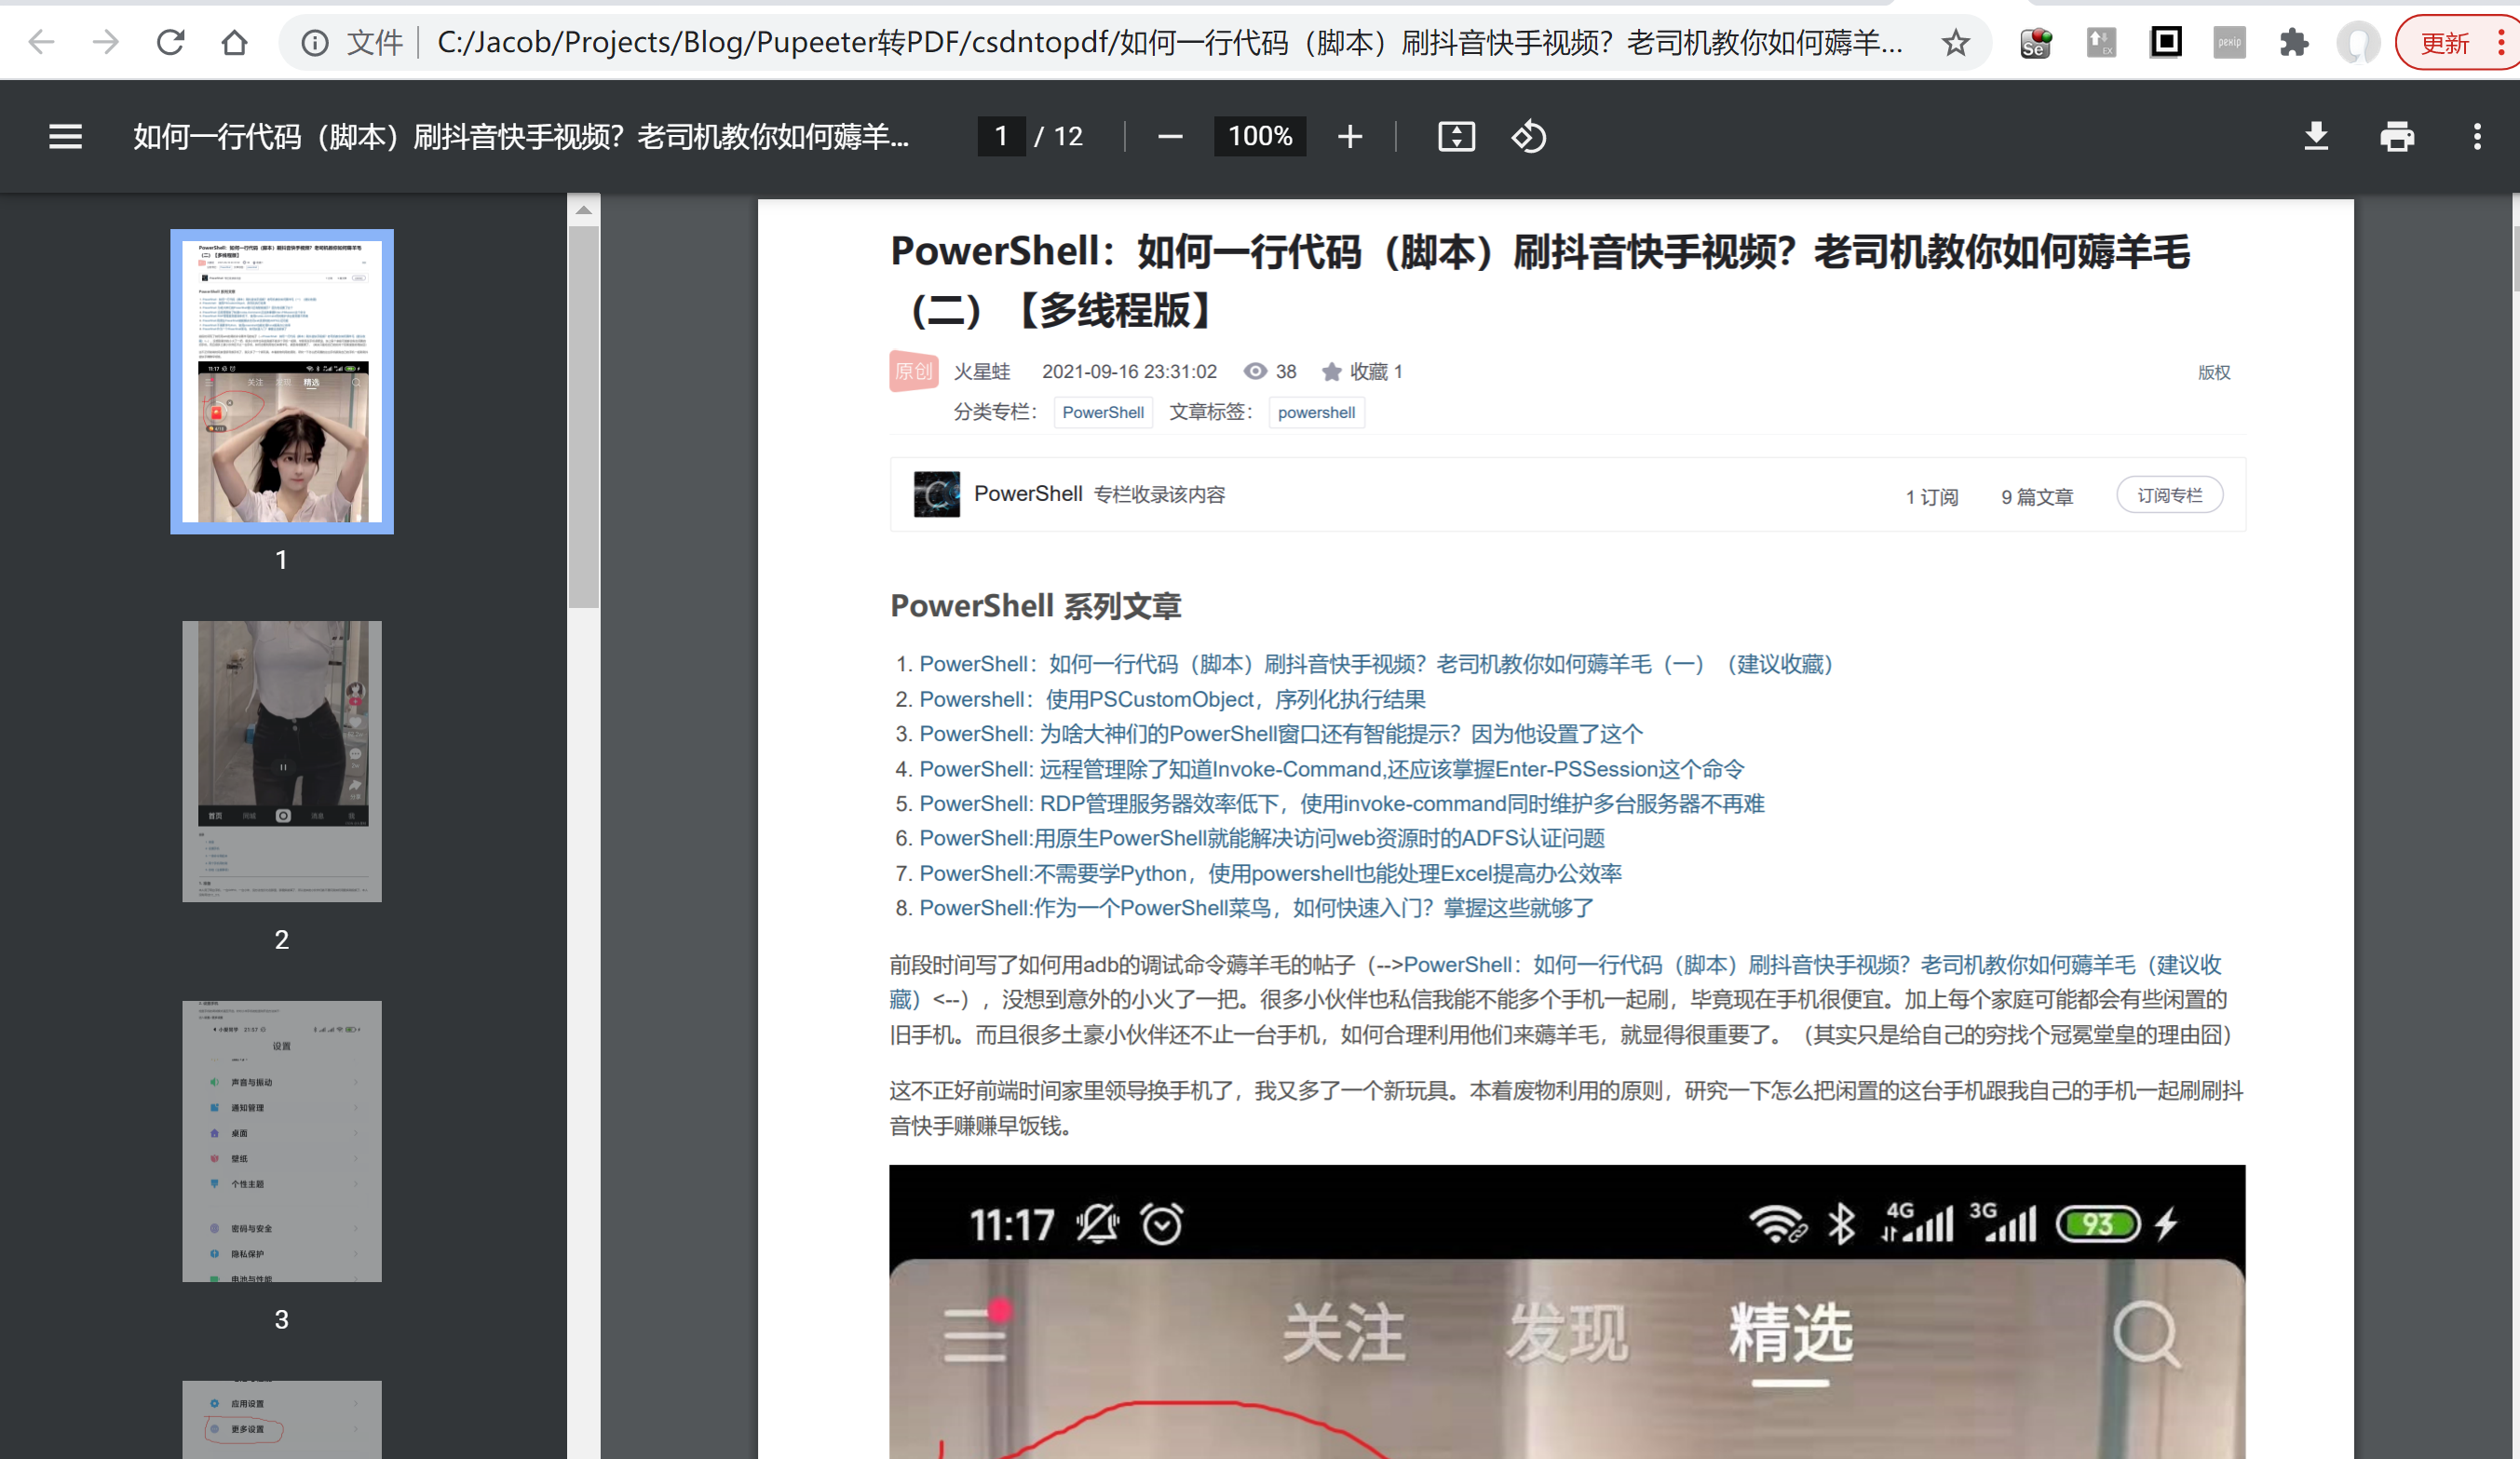The width and height of the screenshot is (2520, 1459).
Task: Open the browser profile avatar
Action: click(x=2358, y=42)
